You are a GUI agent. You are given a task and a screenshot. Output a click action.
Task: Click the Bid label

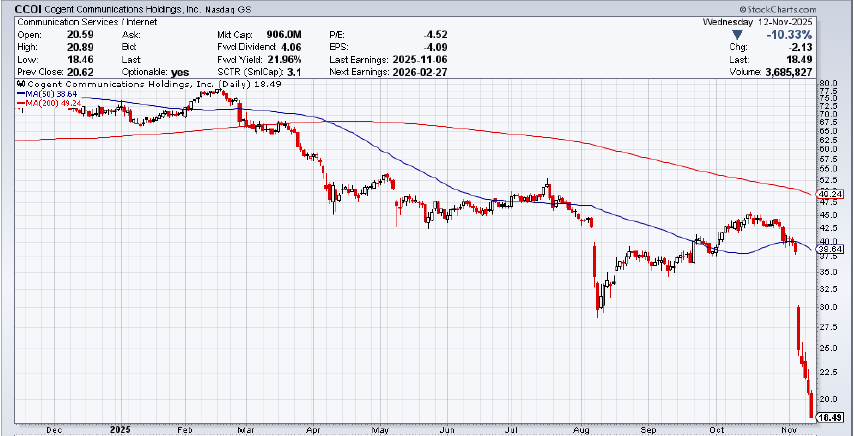(x=128, y=47)
